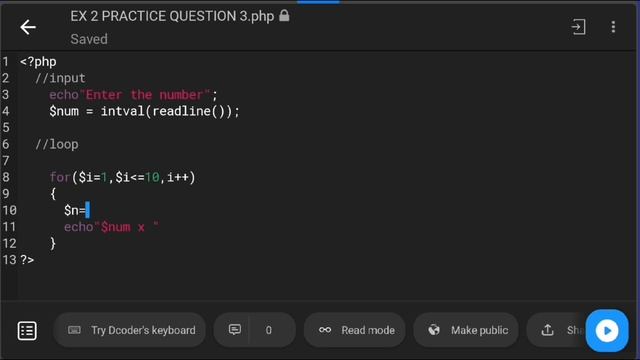Go back using the arrow icon
Image resolution: width=640 pixels, height=360 pixels.
point(28,27)
